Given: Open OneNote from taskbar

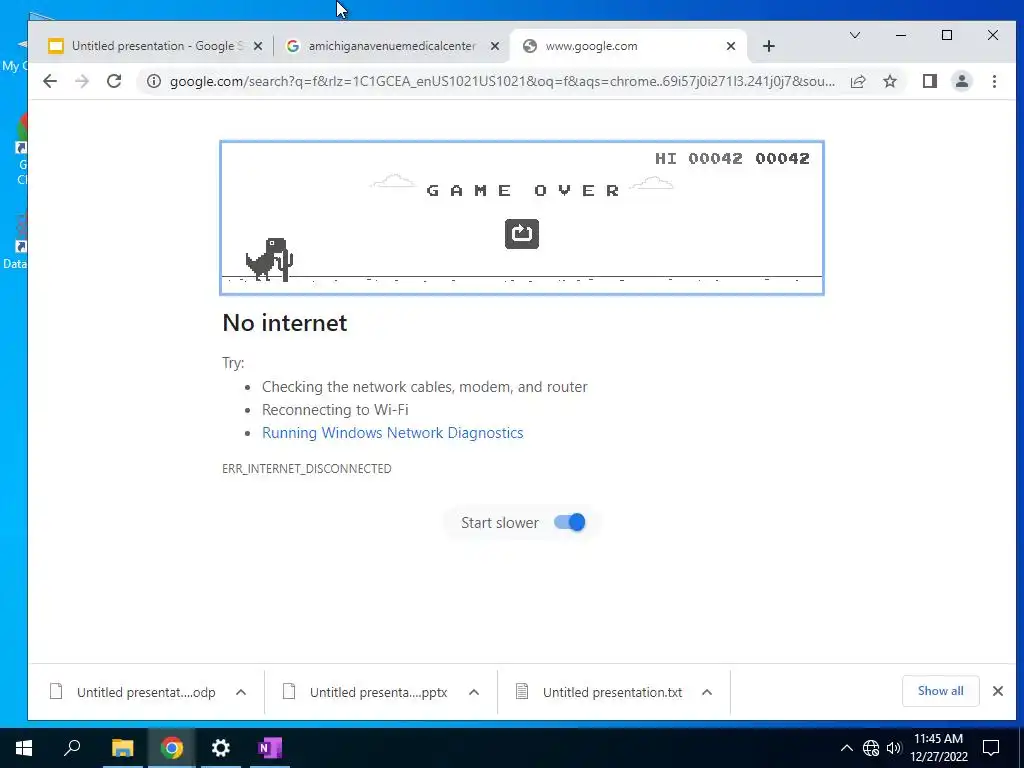Looking at the screenshot, I should 270,748.
